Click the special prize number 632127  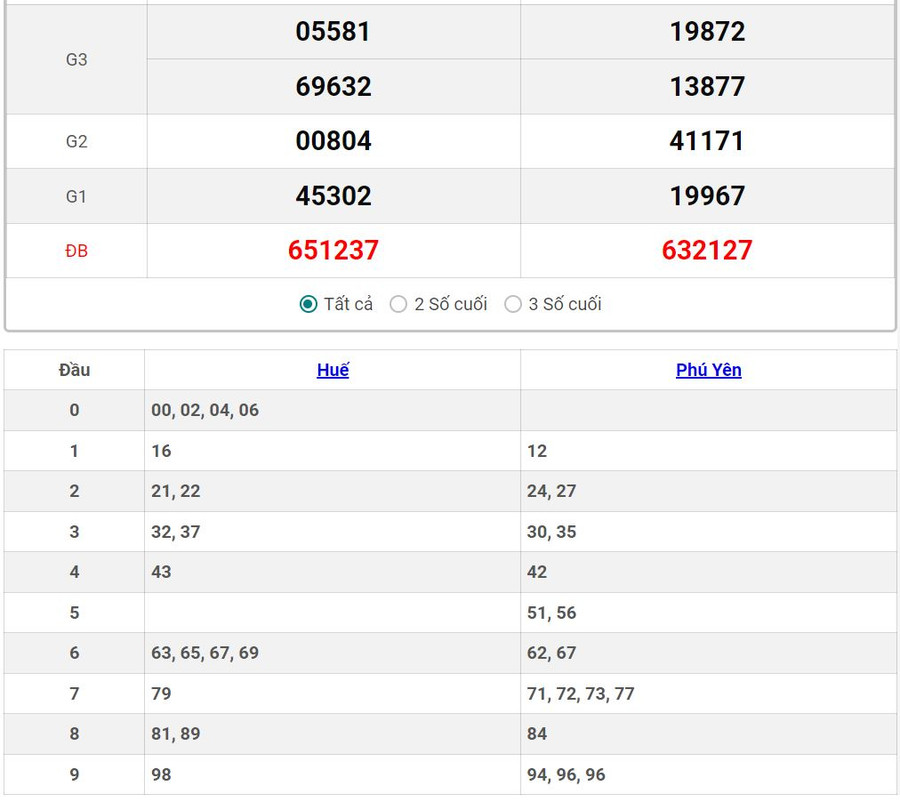[707, 250]
